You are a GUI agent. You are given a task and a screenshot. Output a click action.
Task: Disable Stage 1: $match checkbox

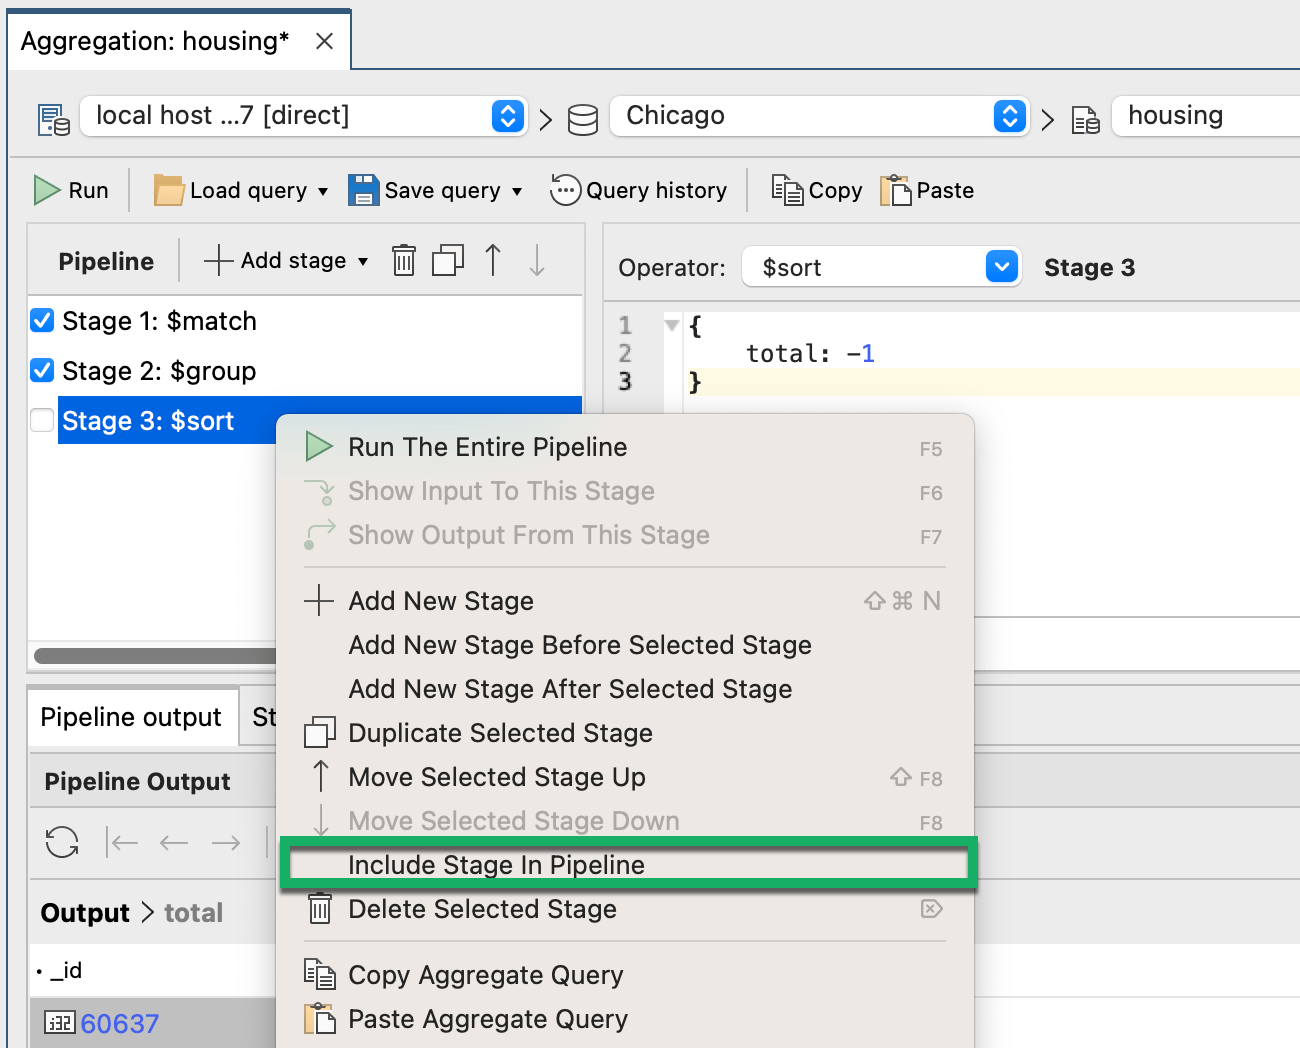[x=41, y=320]
